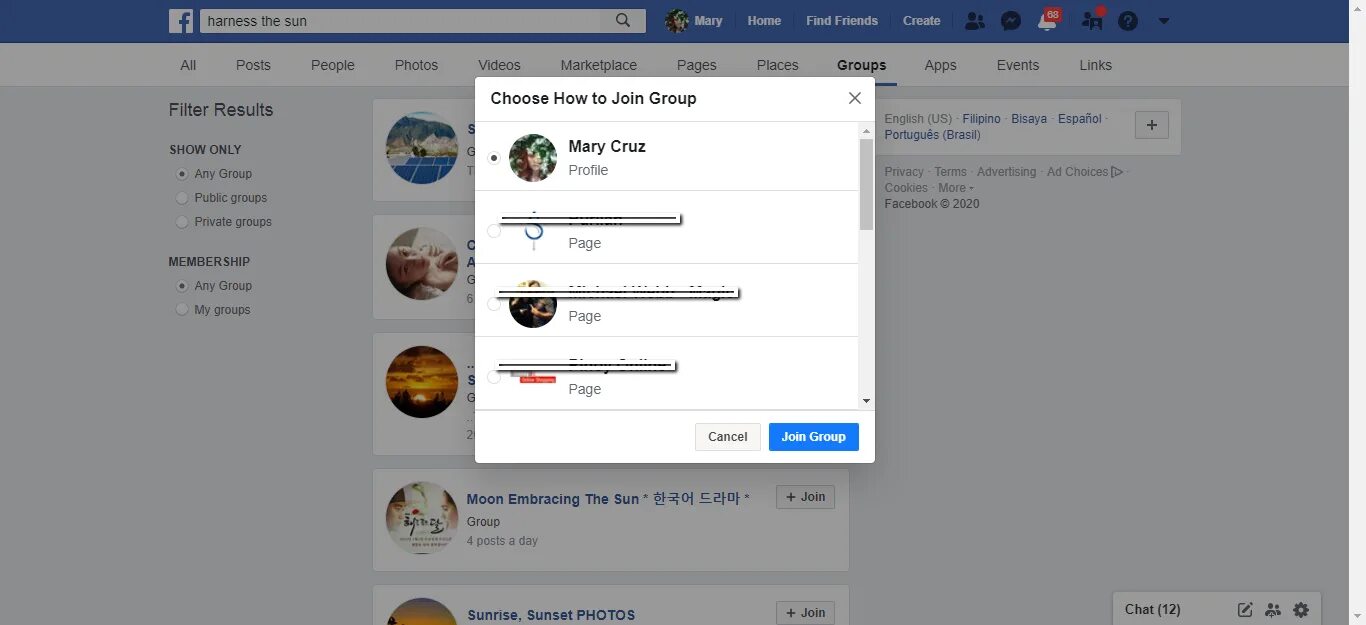Viewport: 1366px width, 625px height.
Task: Click the create group chat icon in Chat bar
Action: [x=1273, y=610]
